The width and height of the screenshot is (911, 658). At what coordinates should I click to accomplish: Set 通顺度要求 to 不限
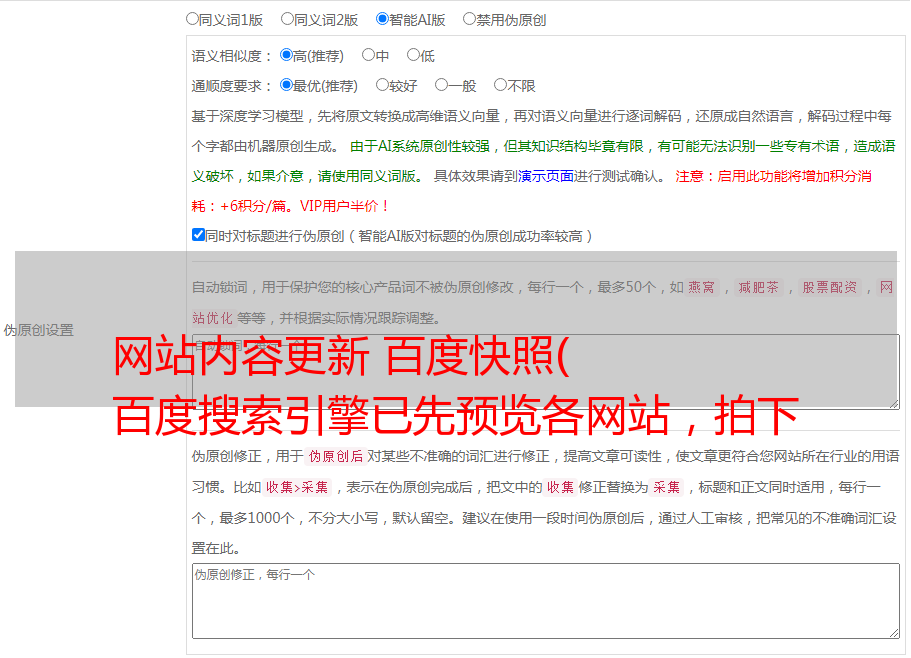coord(500,86)
